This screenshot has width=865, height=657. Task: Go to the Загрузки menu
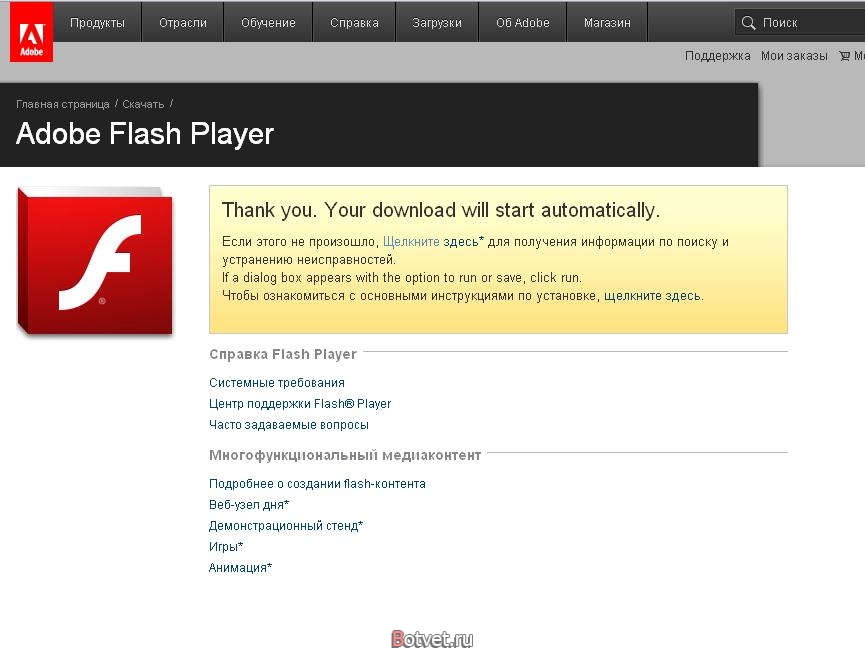[x=437, y=22]
